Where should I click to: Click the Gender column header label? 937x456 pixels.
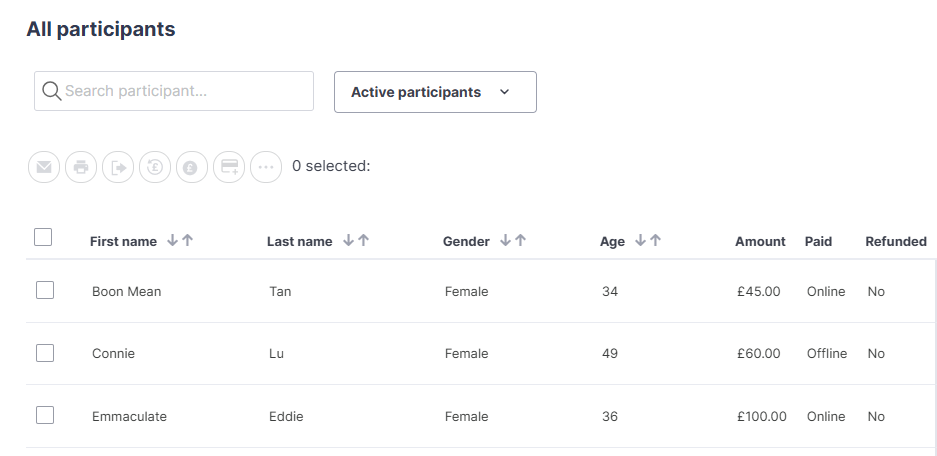[466, 242]
